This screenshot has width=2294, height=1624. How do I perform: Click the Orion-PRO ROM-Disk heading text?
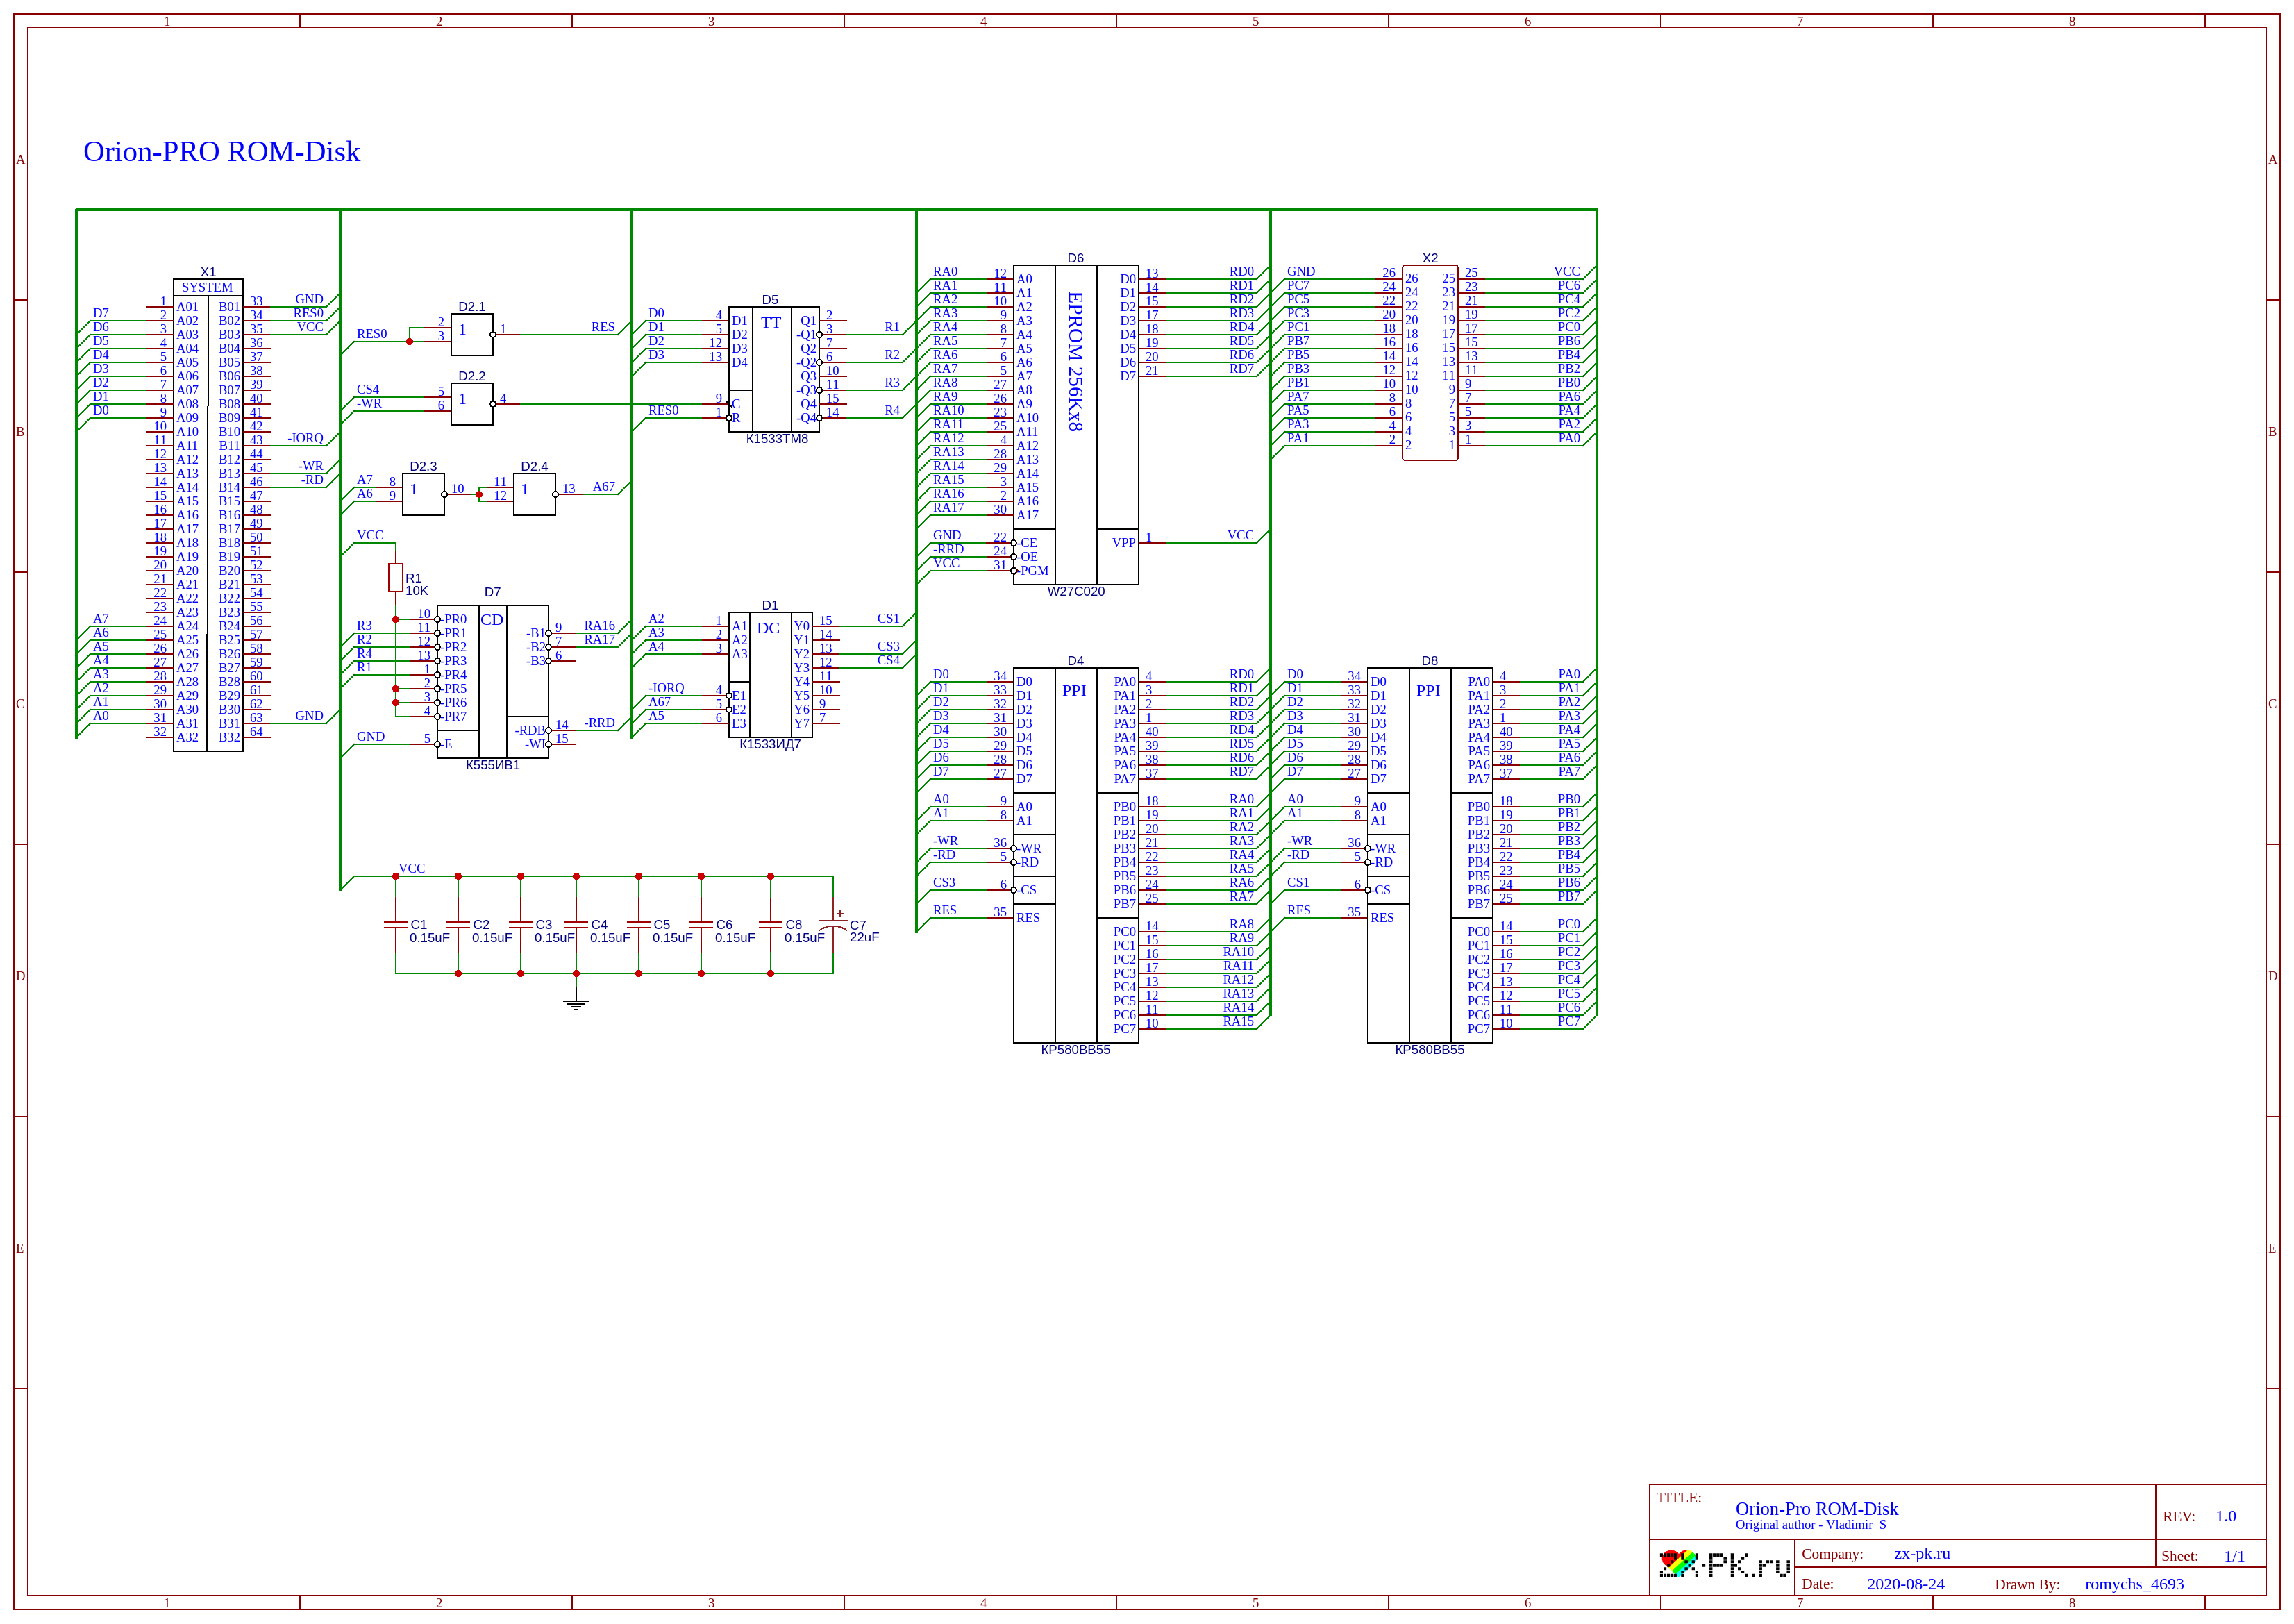point(221,151)
